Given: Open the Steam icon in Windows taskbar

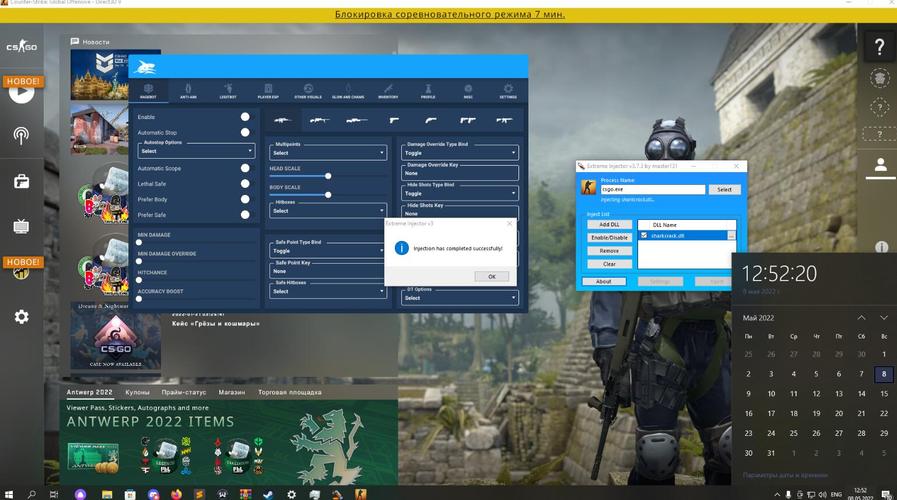Looking at the screenshot, I should tap(268, 494).
